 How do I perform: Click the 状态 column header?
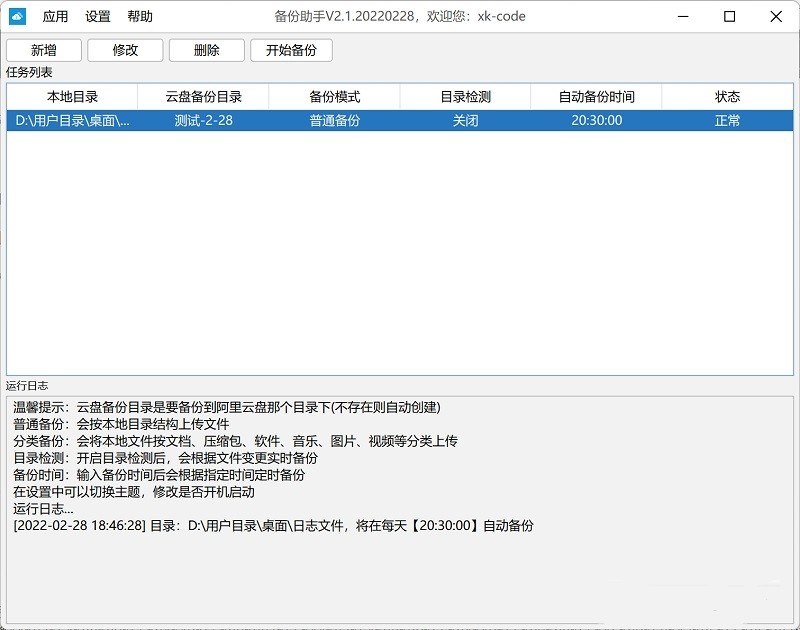pyautogui.click(x=728, y=95)
